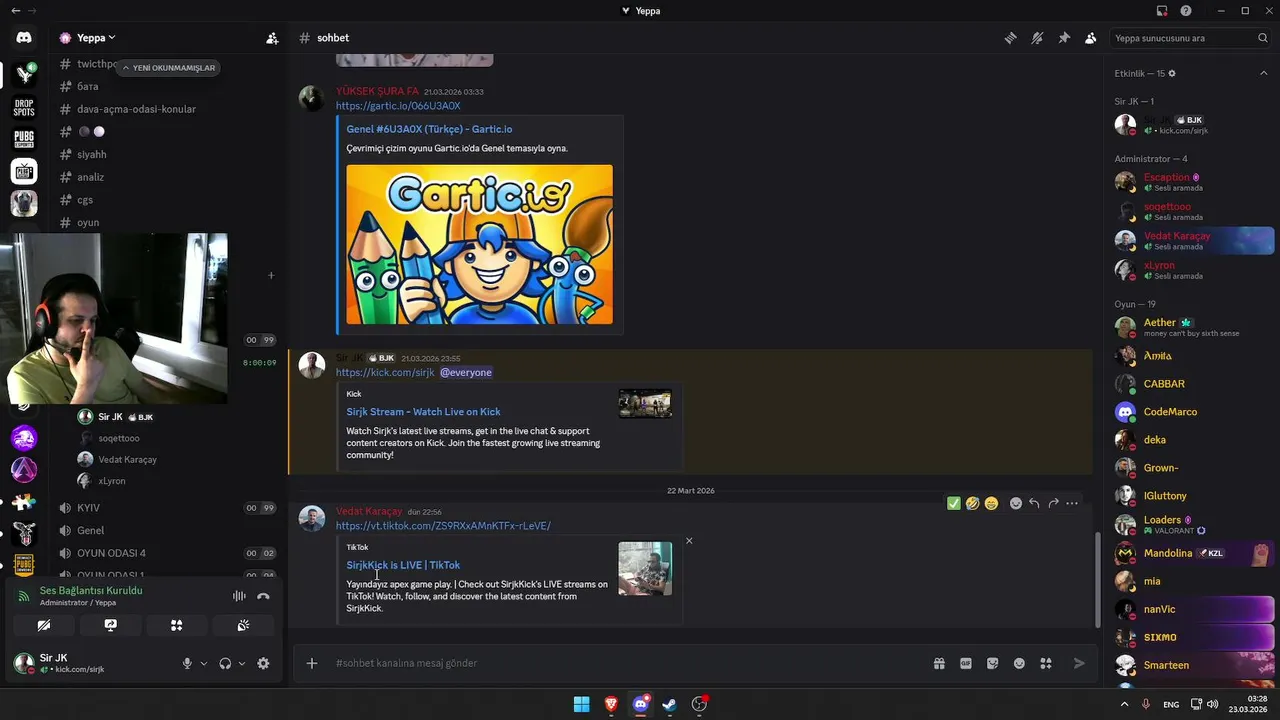1280x720 pixels.
Task: React with the green checkmark emoji
Action: coord(954,503)
